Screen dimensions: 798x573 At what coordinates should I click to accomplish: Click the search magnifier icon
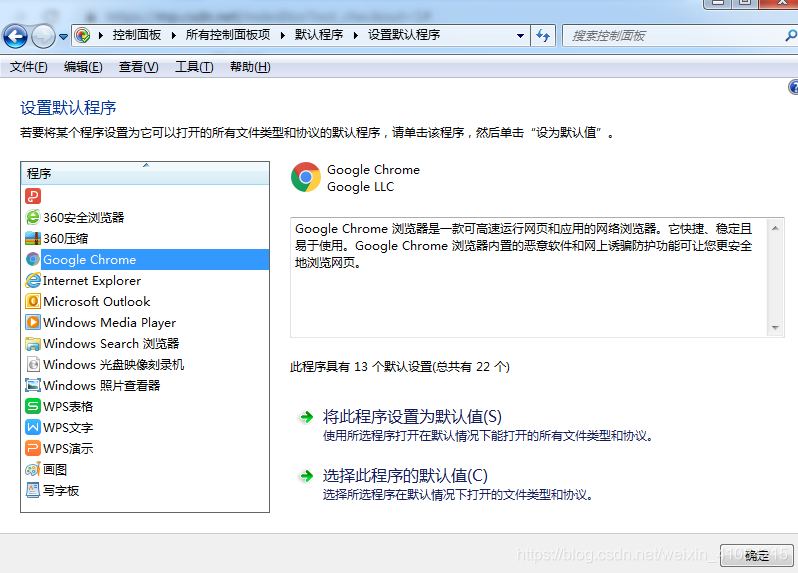coord(791,36)
